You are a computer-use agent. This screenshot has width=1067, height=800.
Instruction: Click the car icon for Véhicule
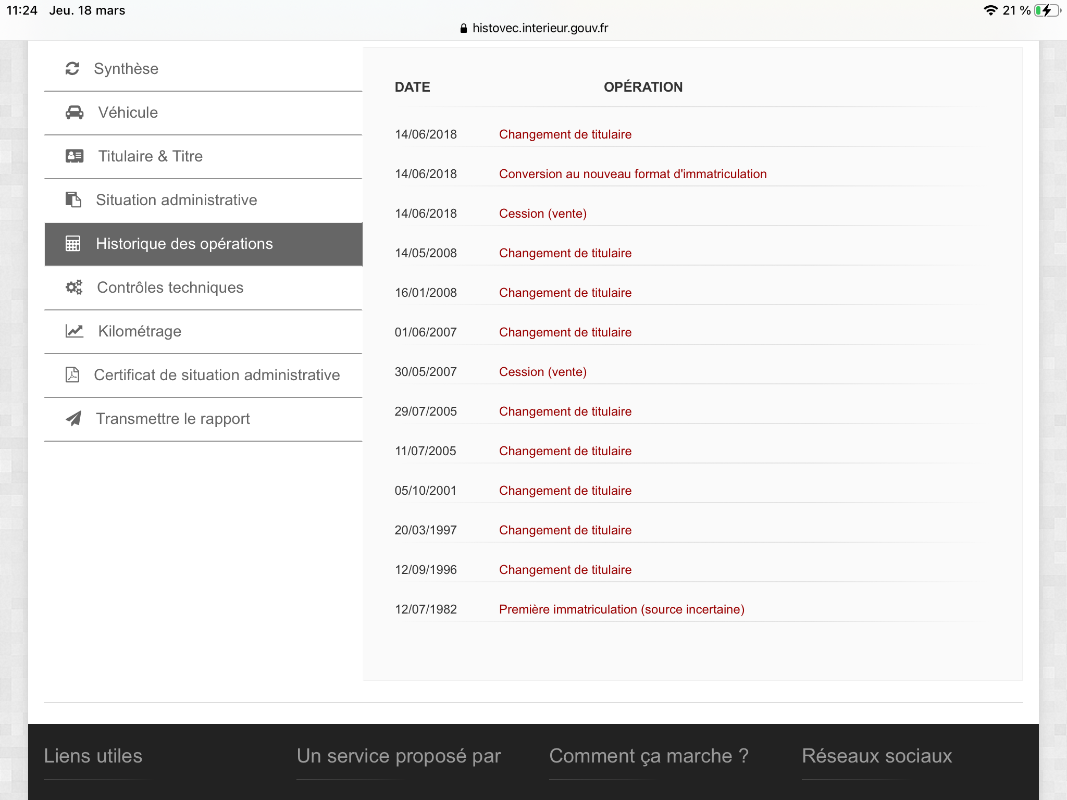(x=74, y=113)
